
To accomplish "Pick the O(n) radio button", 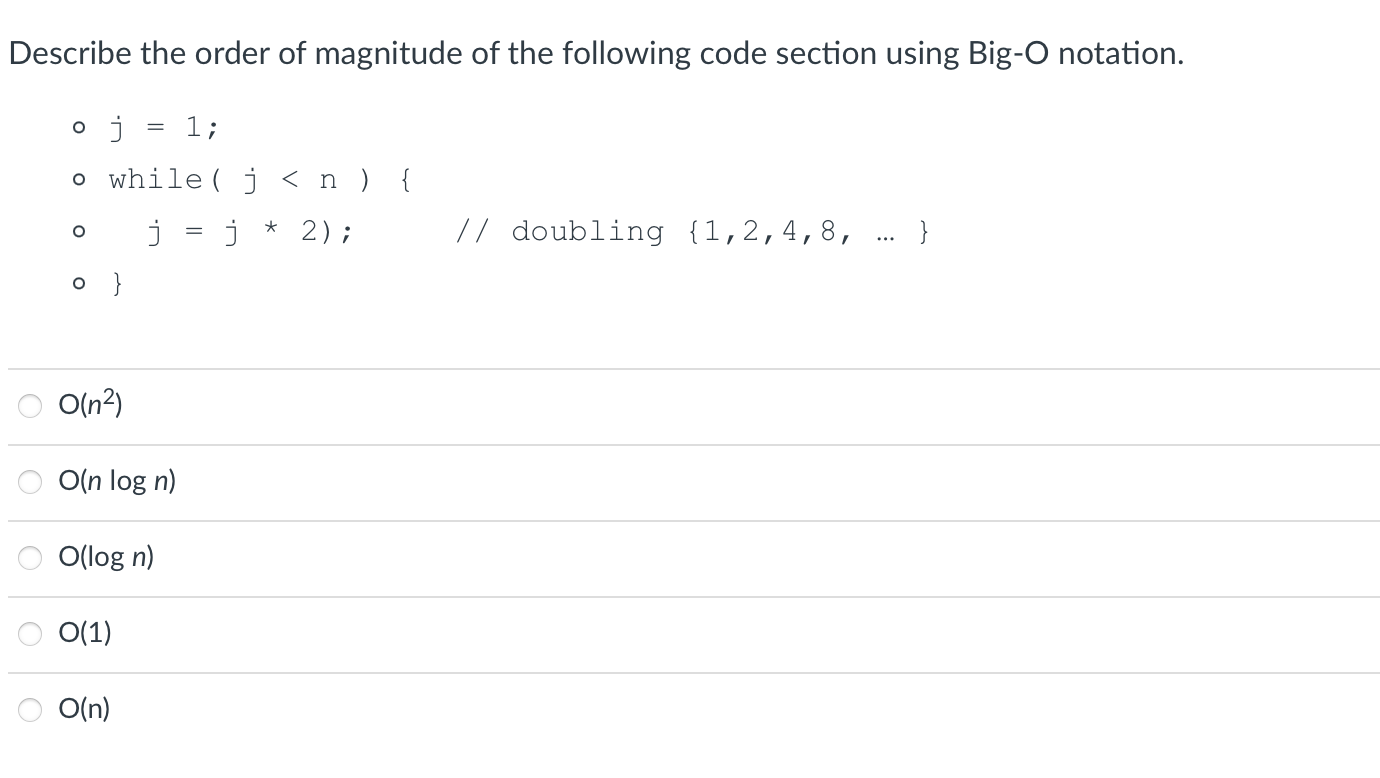I will (30, 708).
